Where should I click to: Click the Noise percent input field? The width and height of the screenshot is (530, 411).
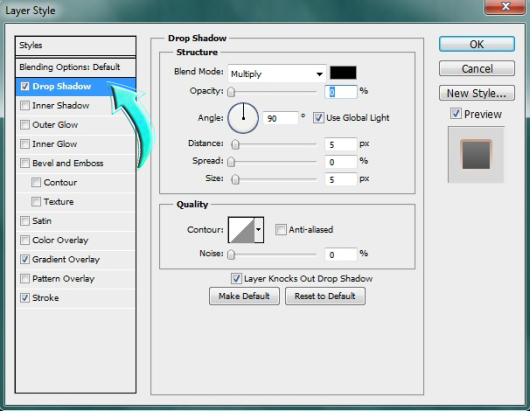341,255
